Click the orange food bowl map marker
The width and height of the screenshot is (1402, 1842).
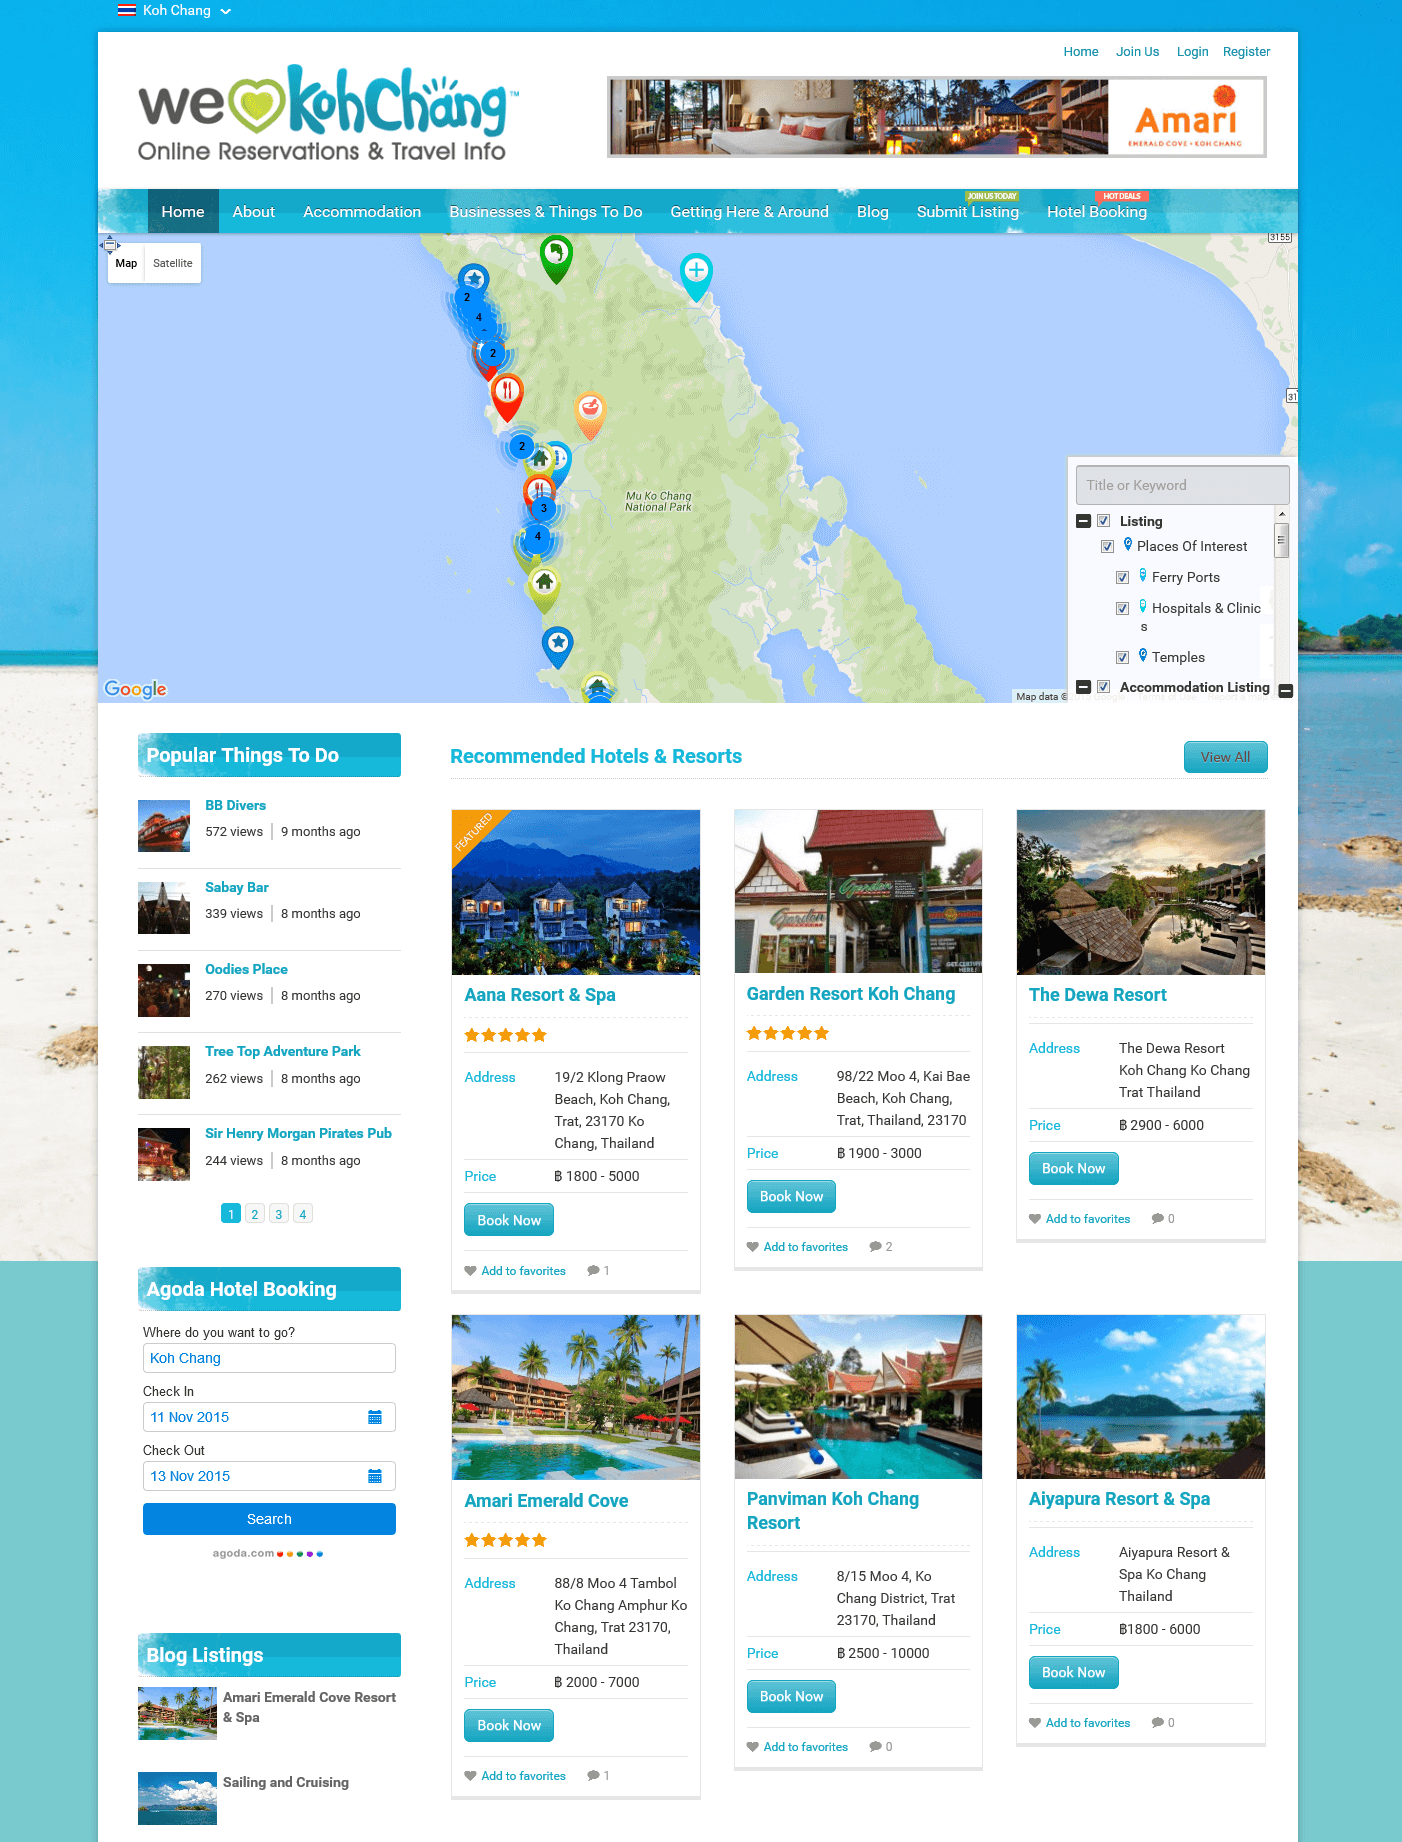pos(590,415)
